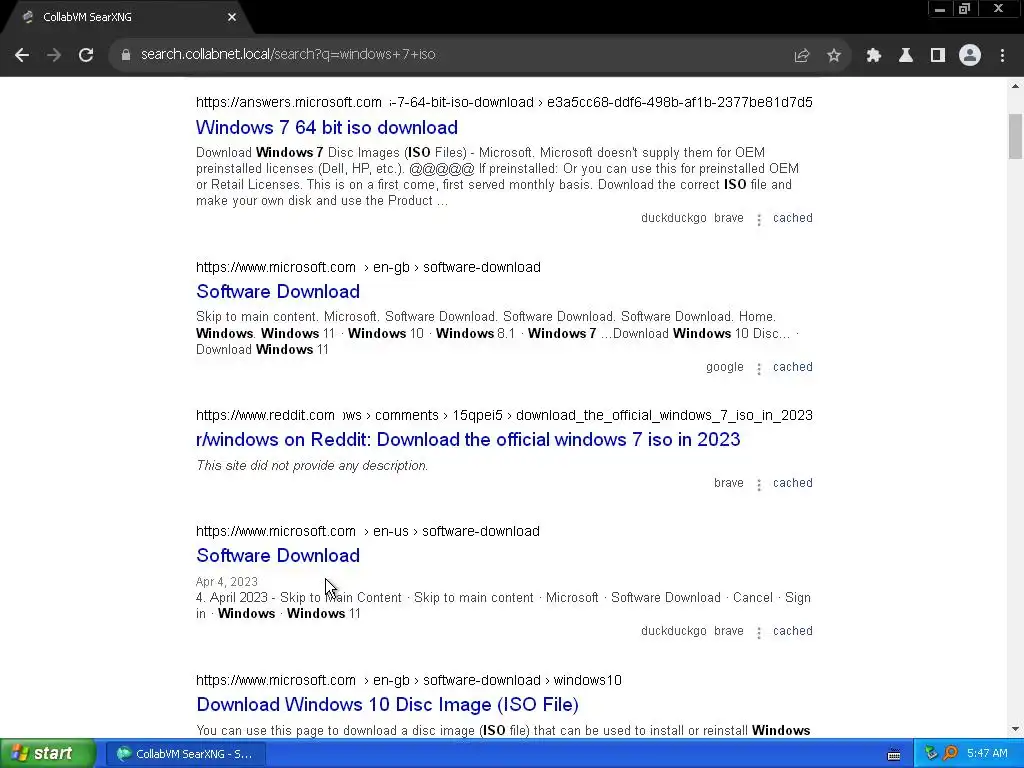Go back with the browser back arrow
The height and width of the screenshot is (768, 1024).
click(x=22, y=55)
